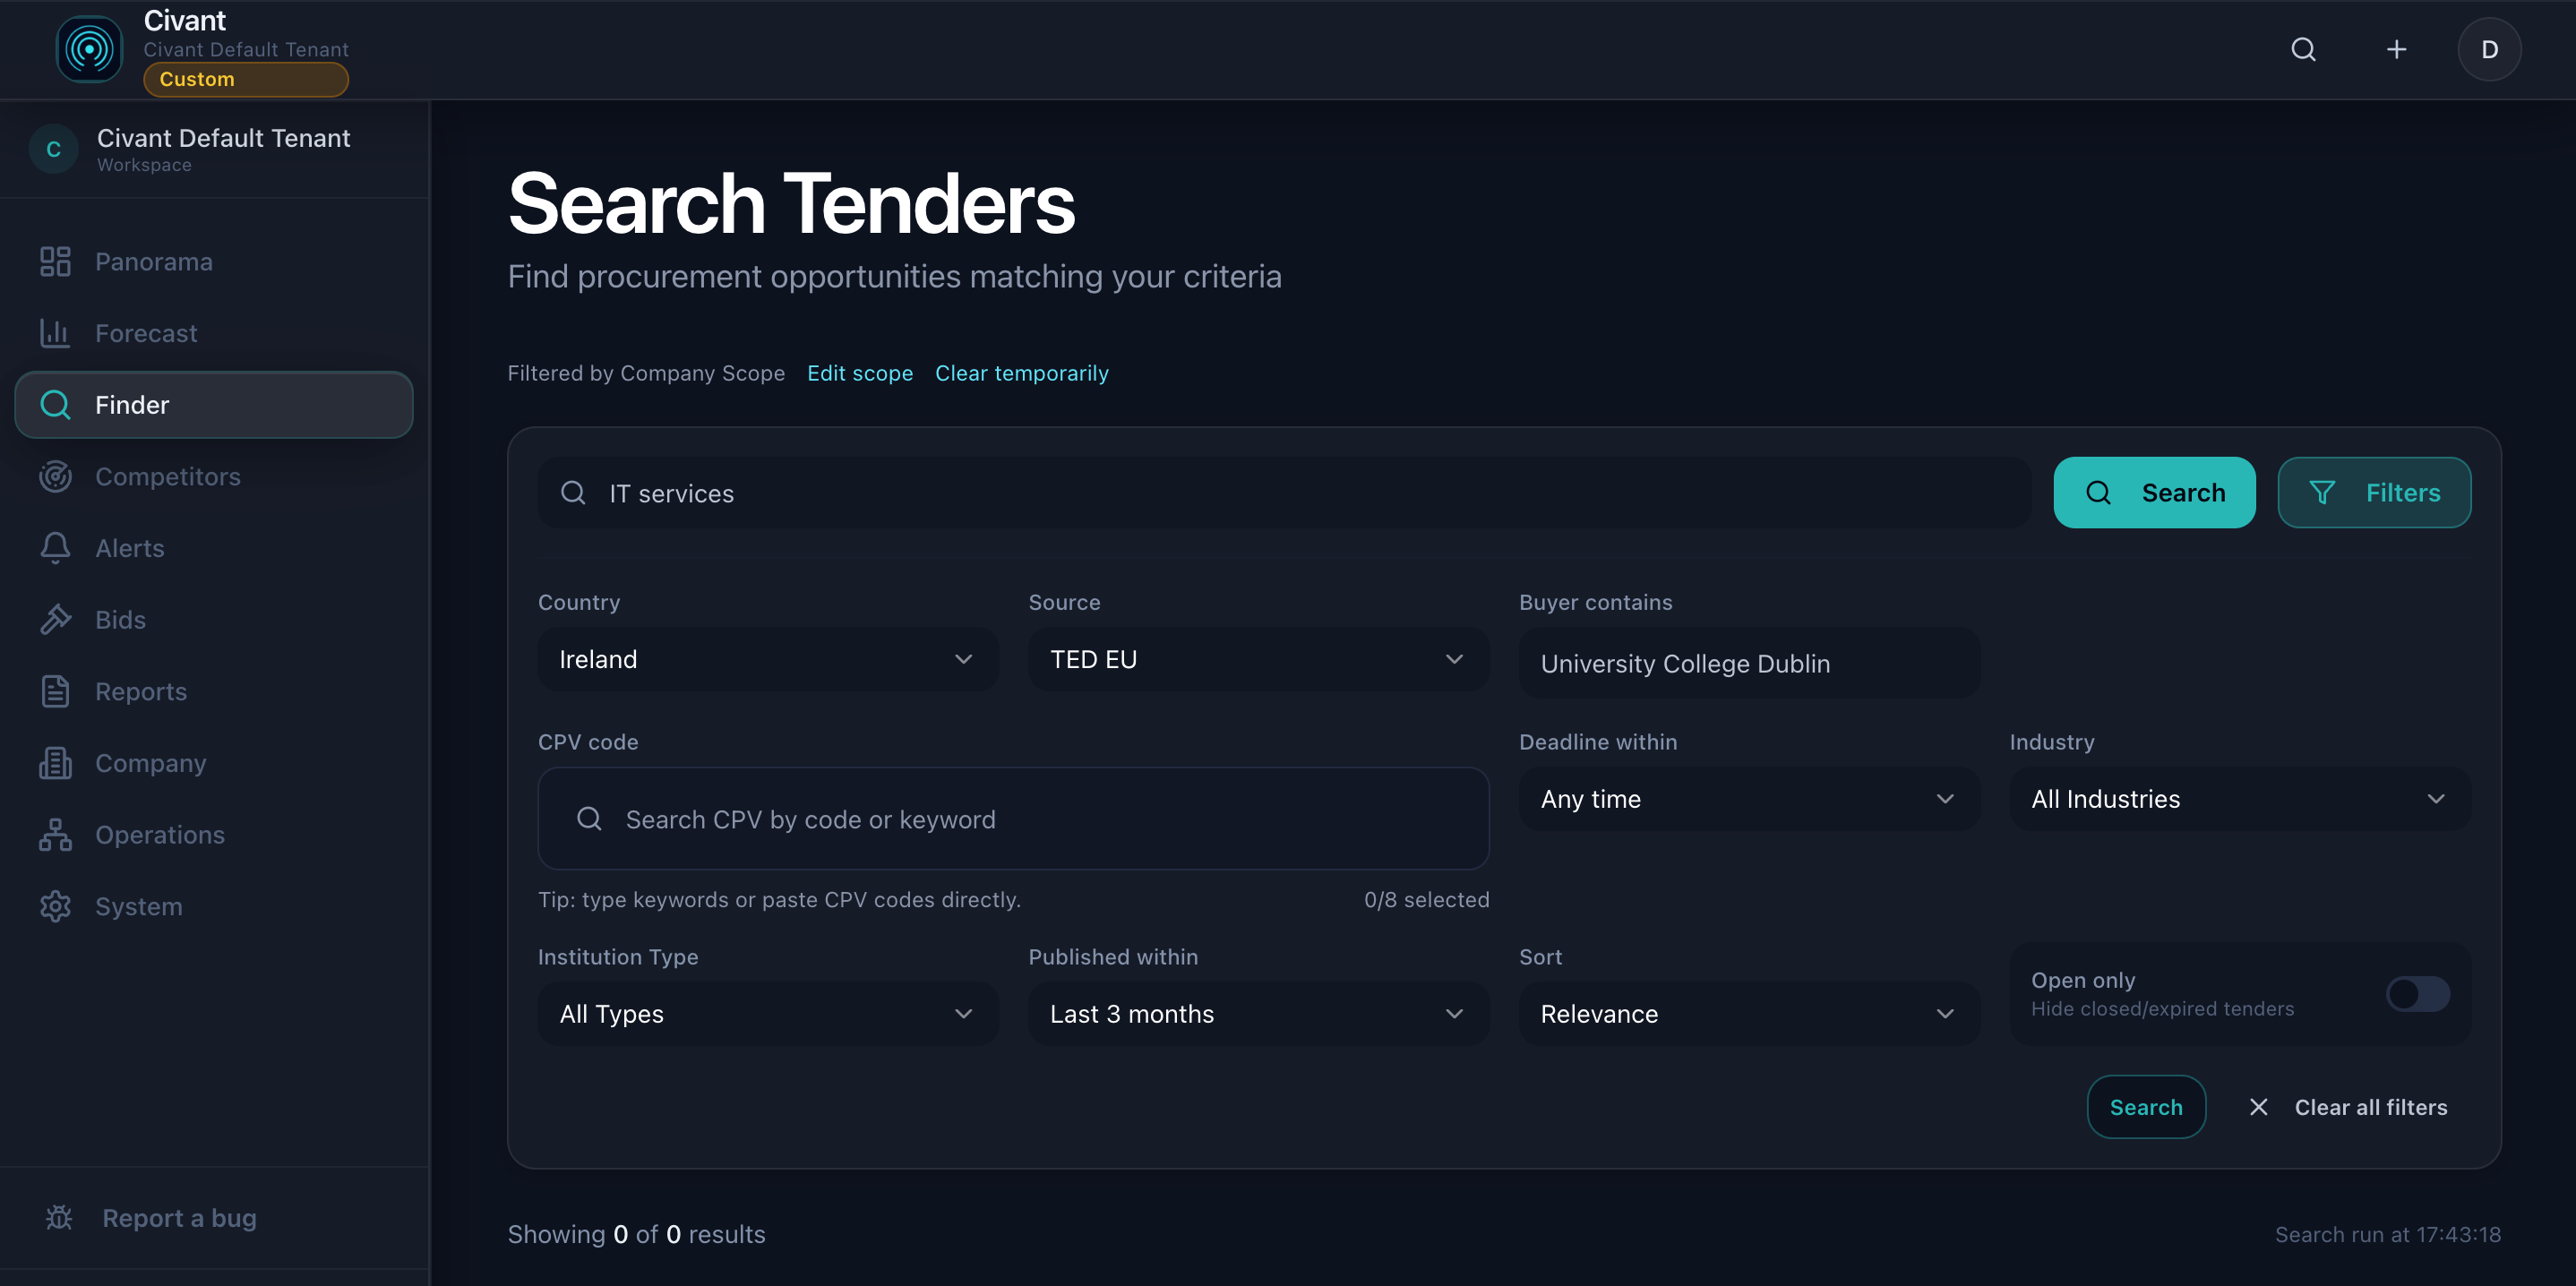Screen dimensions: 2576x1286
Task: Select the Forecast sidebar icon
Action: 147,333
